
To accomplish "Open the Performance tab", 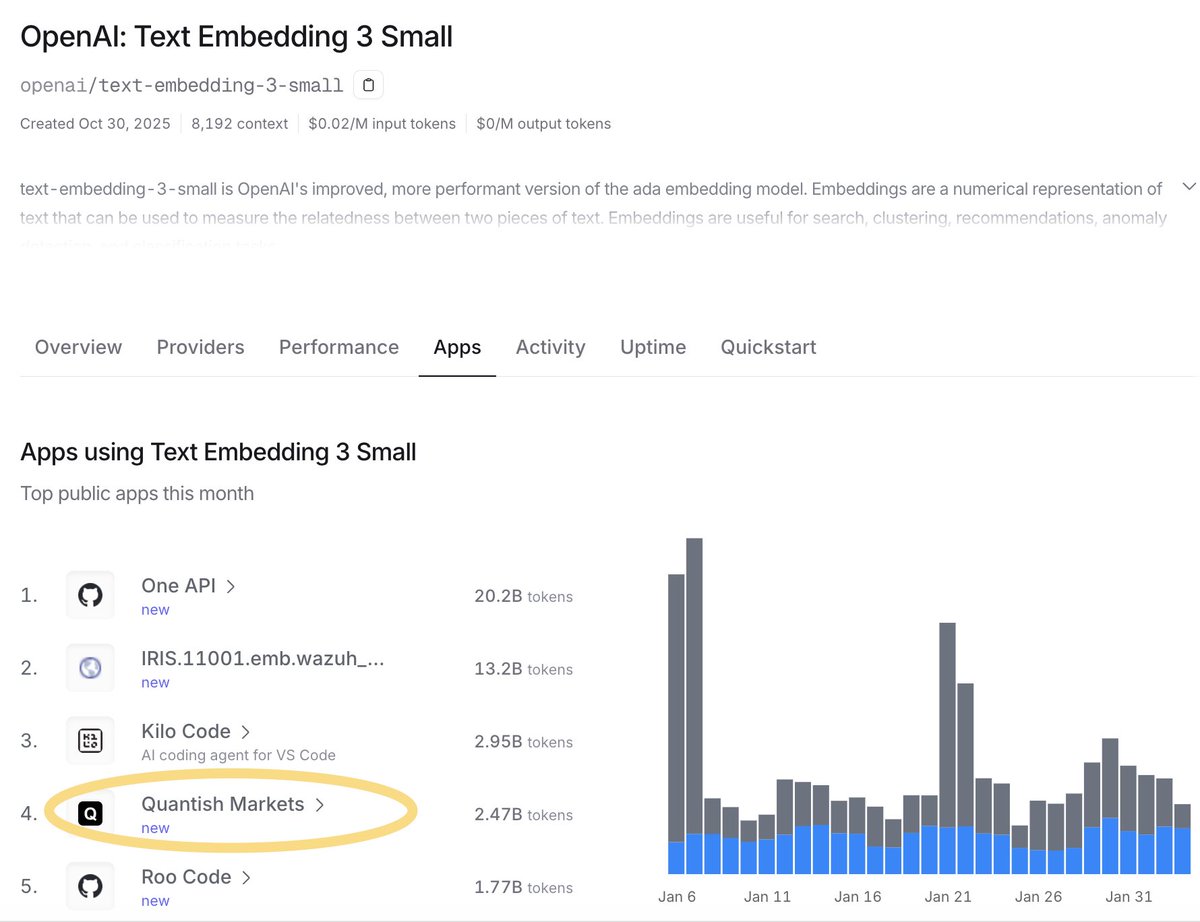I will coord(339,347).
